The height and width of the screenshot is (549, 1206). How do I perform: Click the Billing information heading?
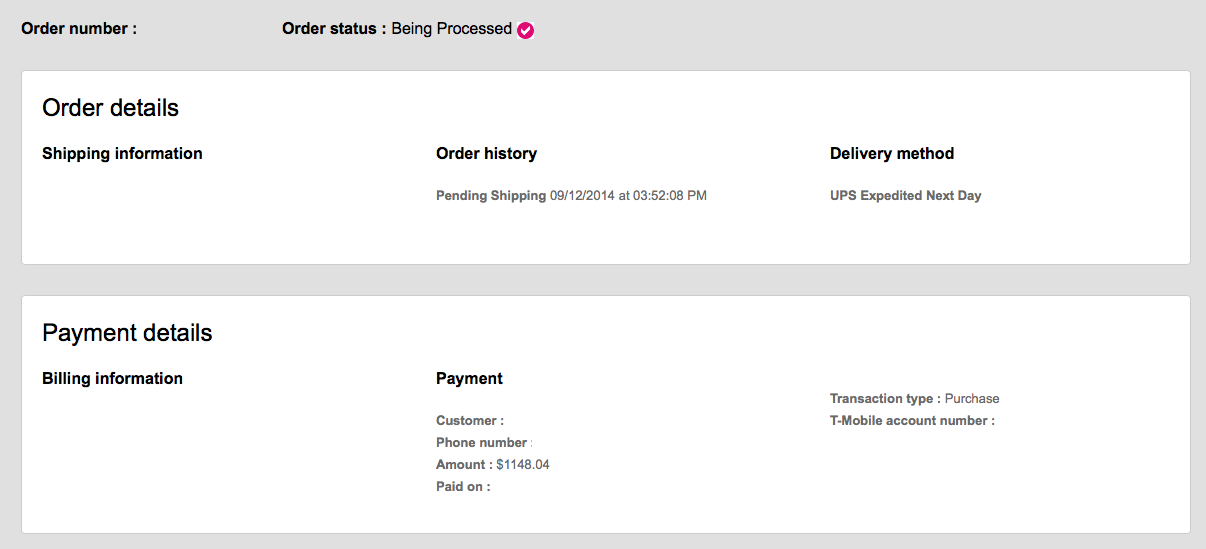[112, 378]
